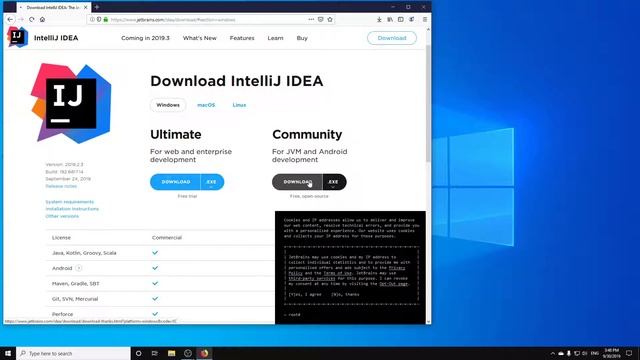The width and height of the screenshot is (640, 360).
Task: Open the Learn menu item
Action: click(275, 38)
